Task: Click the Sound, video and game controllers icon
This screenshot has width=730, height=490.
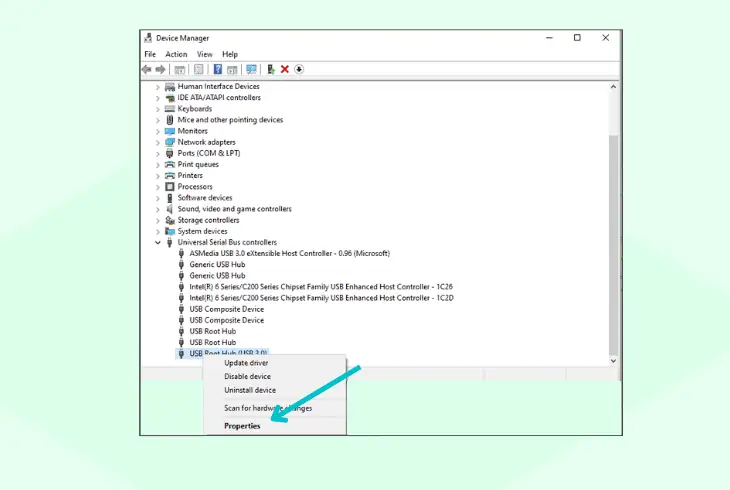Action: coord(170,209)
